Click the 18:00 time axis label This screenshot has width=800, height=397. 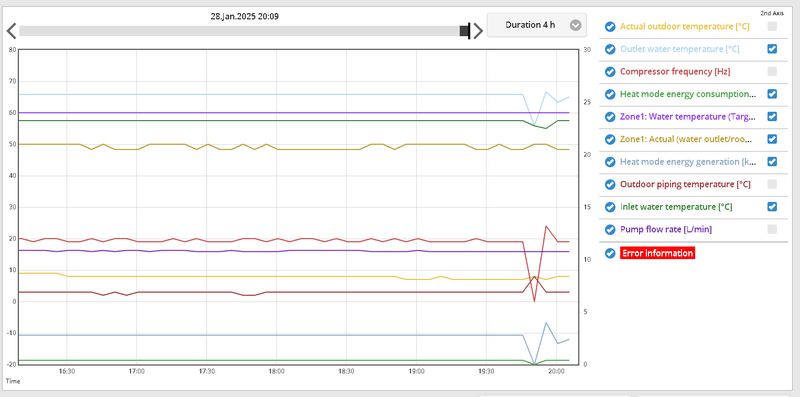point(276,371)
